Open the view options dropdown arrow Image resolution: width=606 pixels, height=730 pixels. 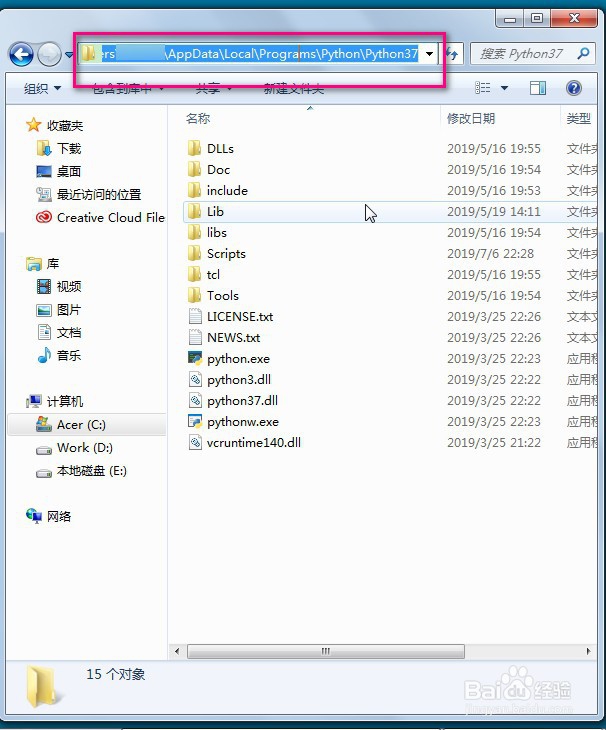[504, 88]
